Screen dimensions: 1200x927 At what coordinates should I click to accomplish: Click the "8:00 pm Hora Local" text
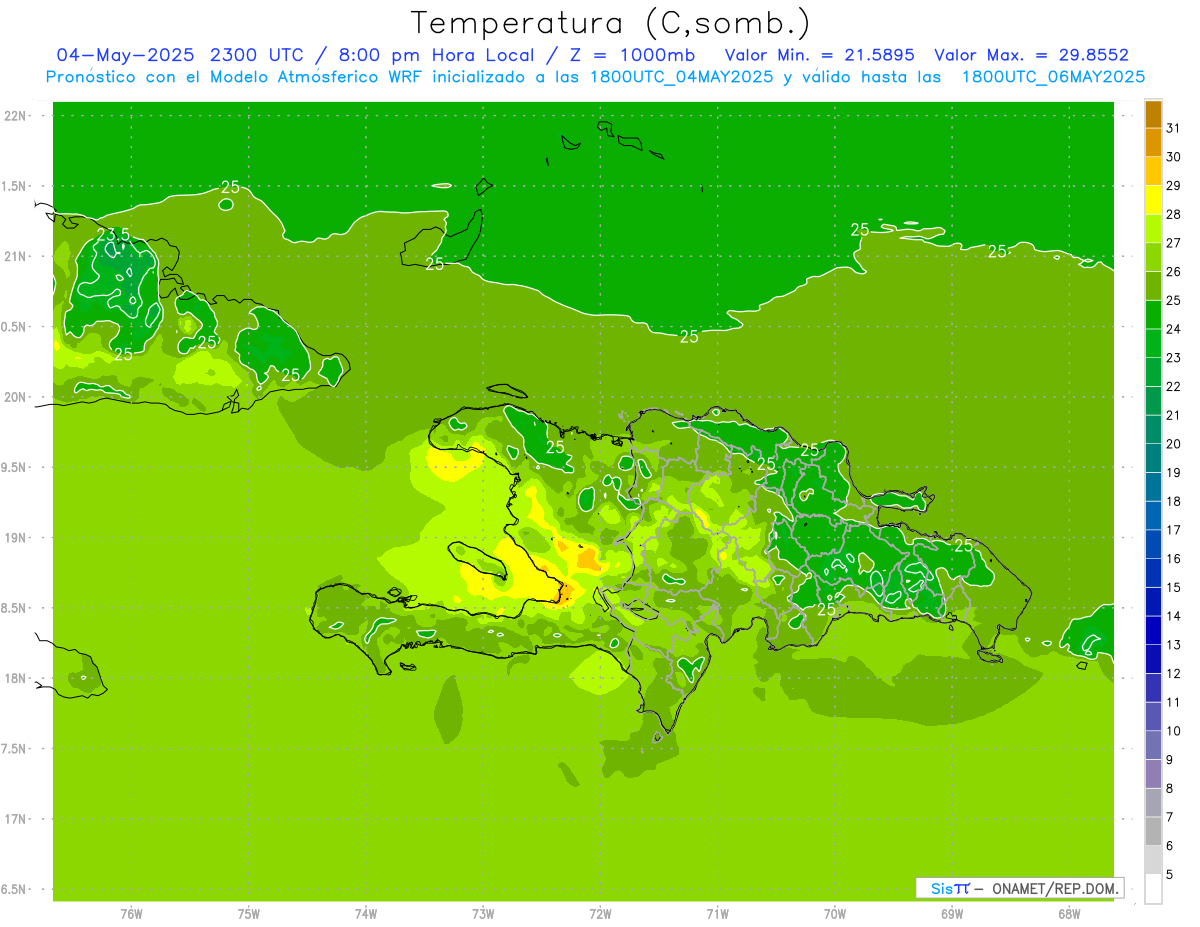437,55
